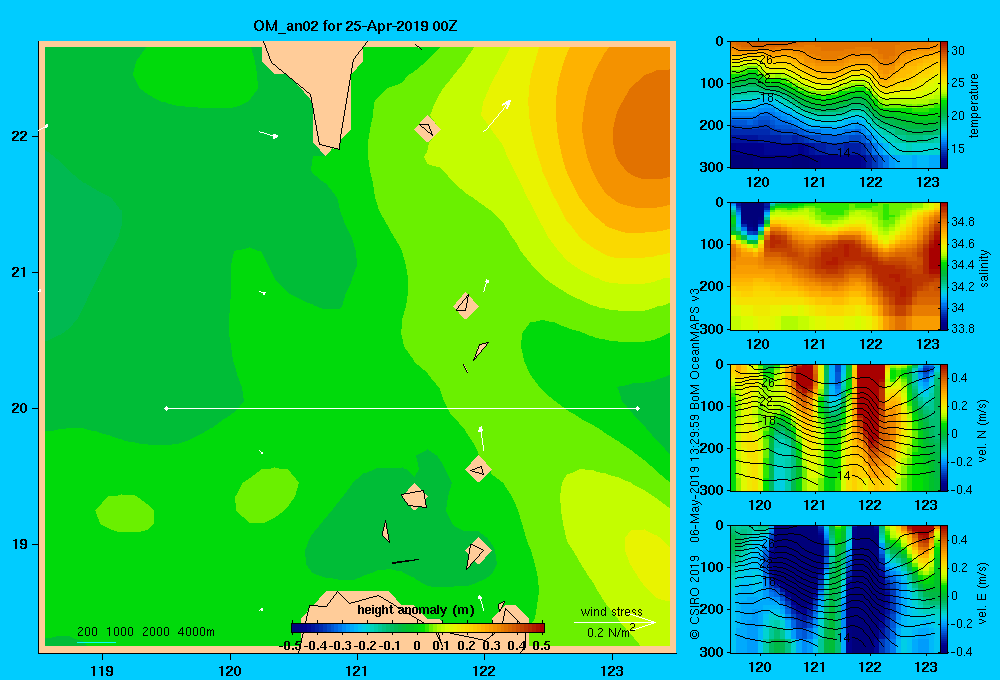The height and width of the screenshot is (680, 1000).
Task: Click the 'temperature' axis label
Action: pos(974,105)
